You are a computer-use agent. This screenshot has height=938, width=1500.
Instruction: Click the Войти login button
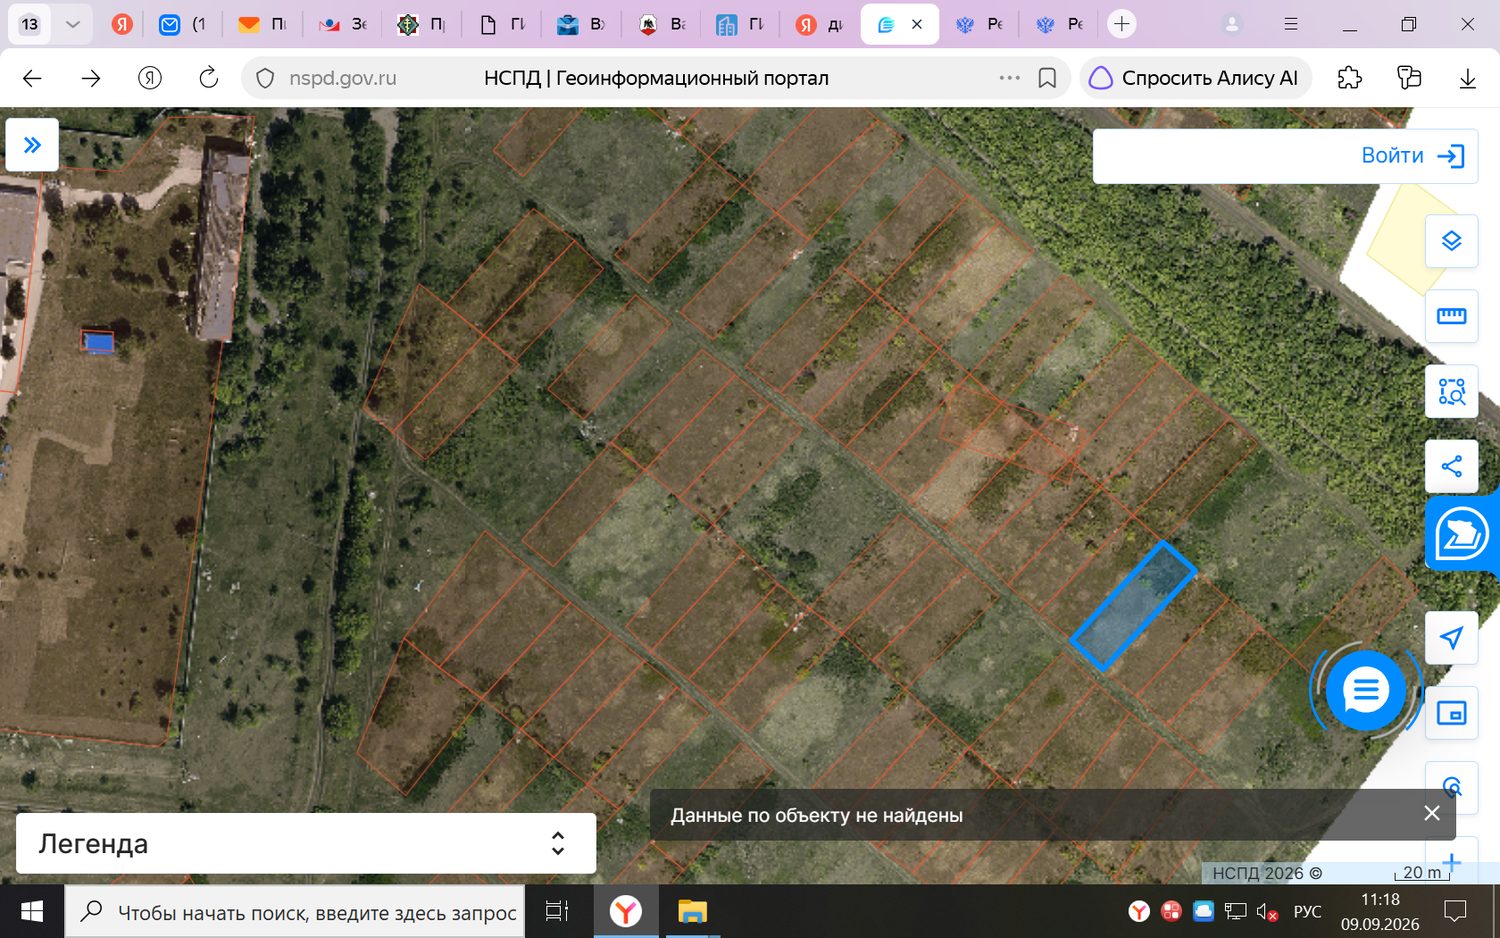point(1412,156)
